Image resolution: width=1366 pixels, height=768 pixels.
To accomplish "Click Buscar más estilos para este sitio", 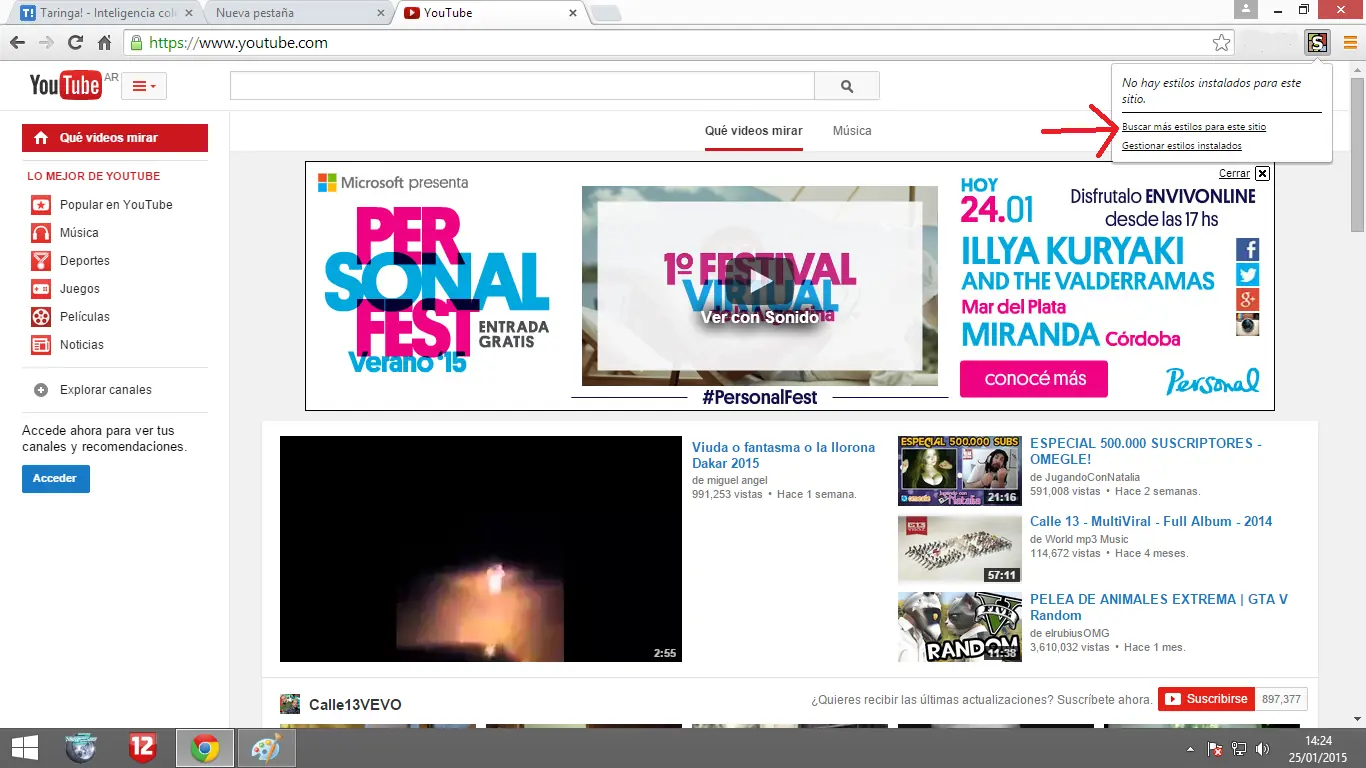I will pos(1194,127).
